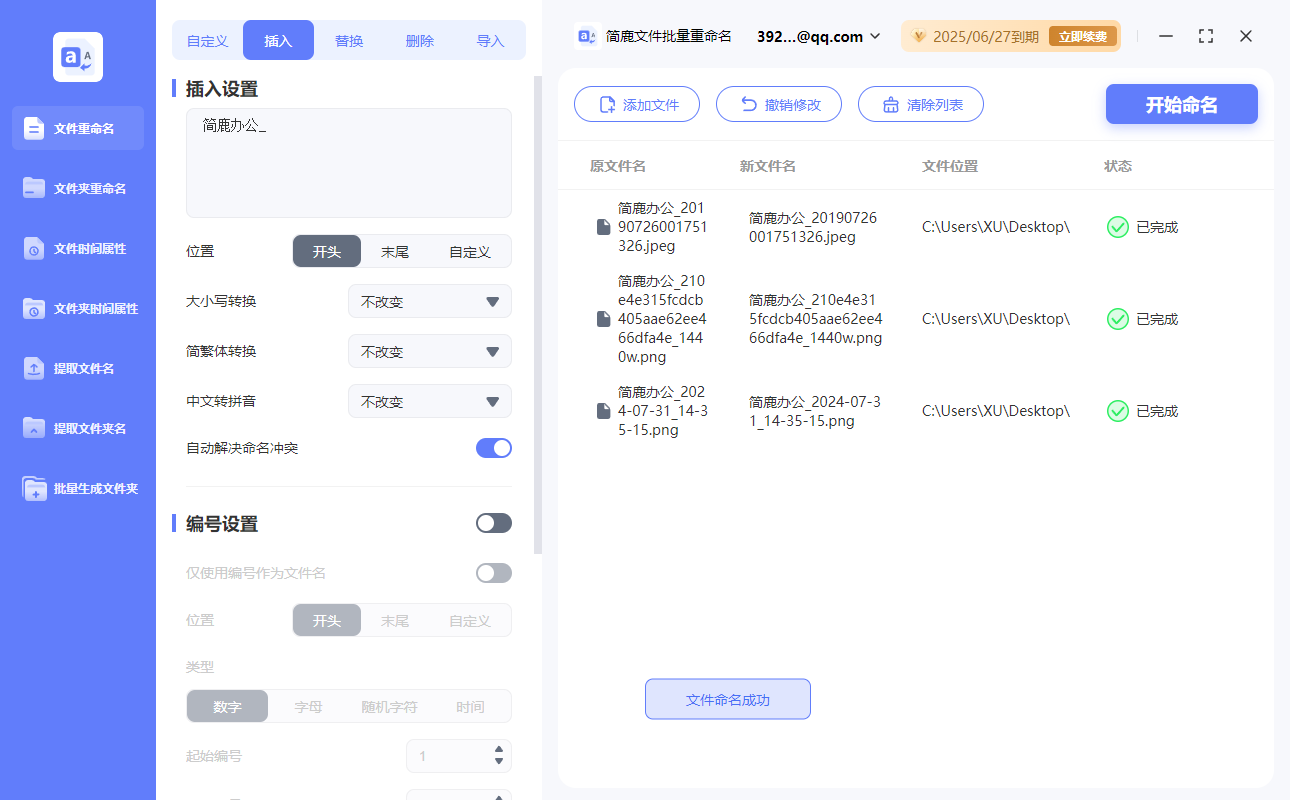The image size is (1290, 800).
Task: Switch to the 删除 tab
Action: click(419, 39)
